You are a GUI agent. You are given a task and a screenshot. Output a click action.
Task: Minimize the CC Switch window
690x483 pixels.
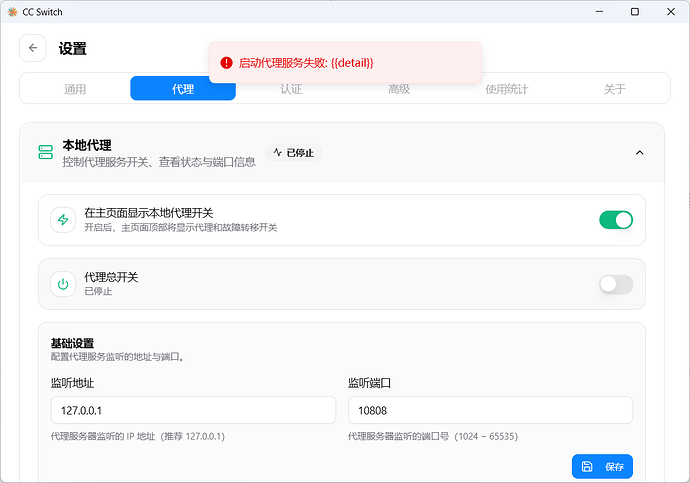pos(599,11)
